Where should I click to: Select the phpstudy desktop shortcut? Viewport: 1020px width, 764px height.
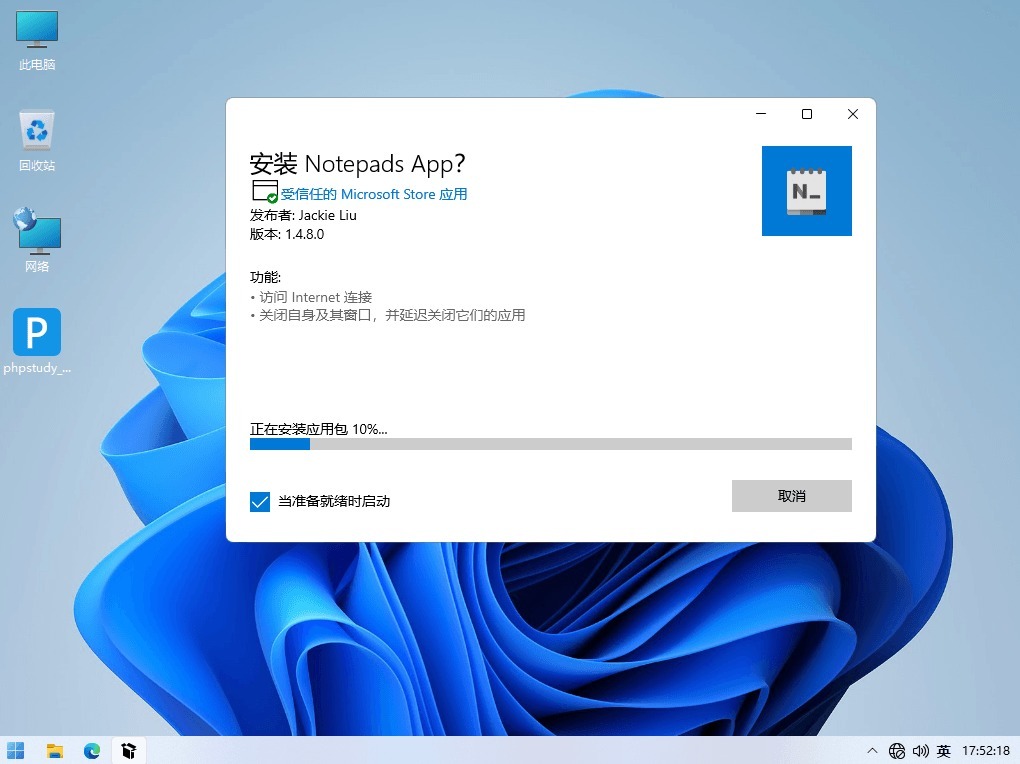(37, 341)
